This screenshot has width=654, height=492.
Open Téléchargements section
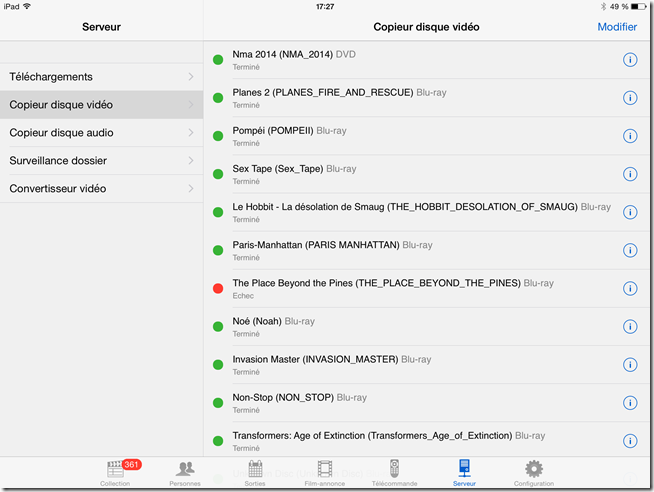click(101, 77)
